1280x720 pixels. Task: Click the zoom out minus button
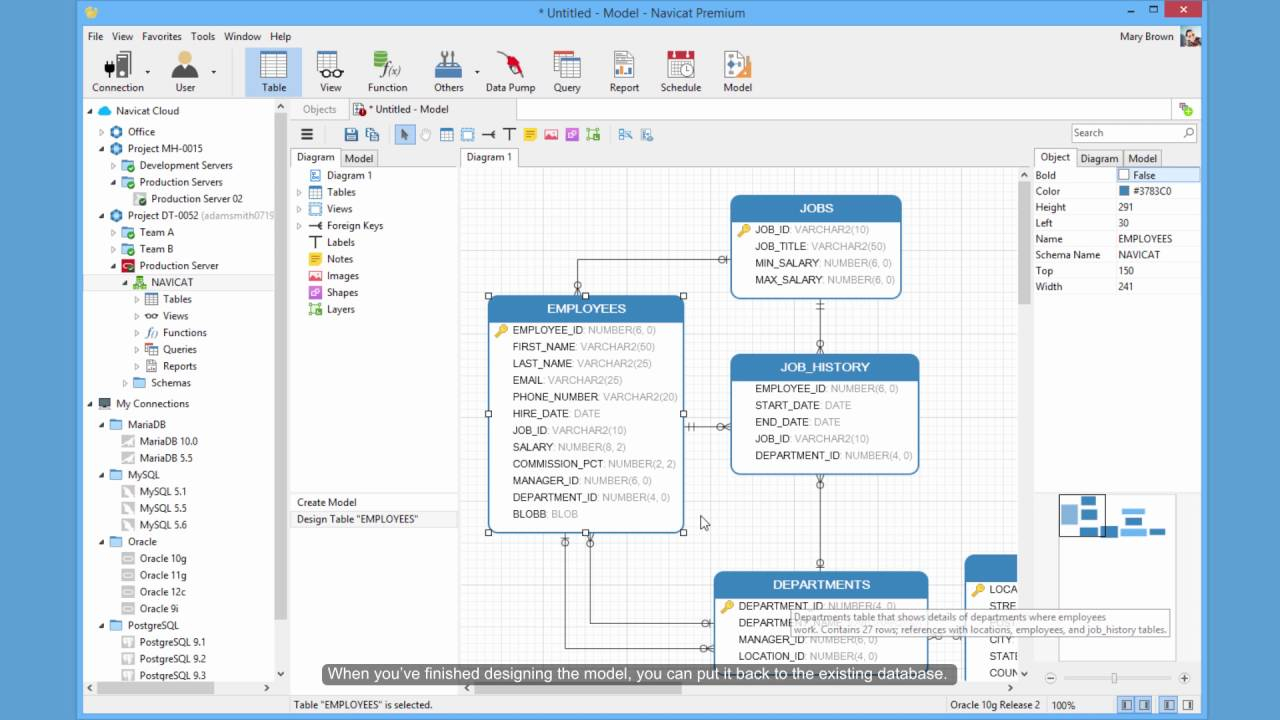click(1050, 678)
